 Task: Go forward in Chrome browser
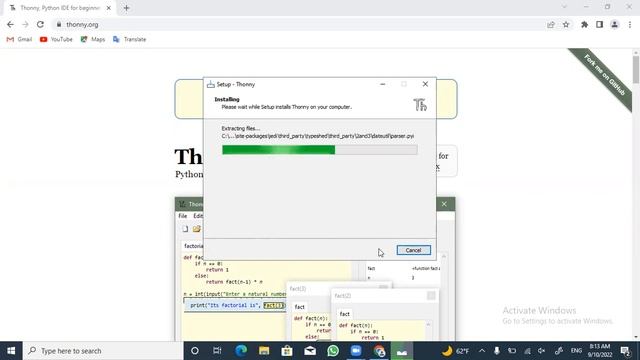(25, 24)
